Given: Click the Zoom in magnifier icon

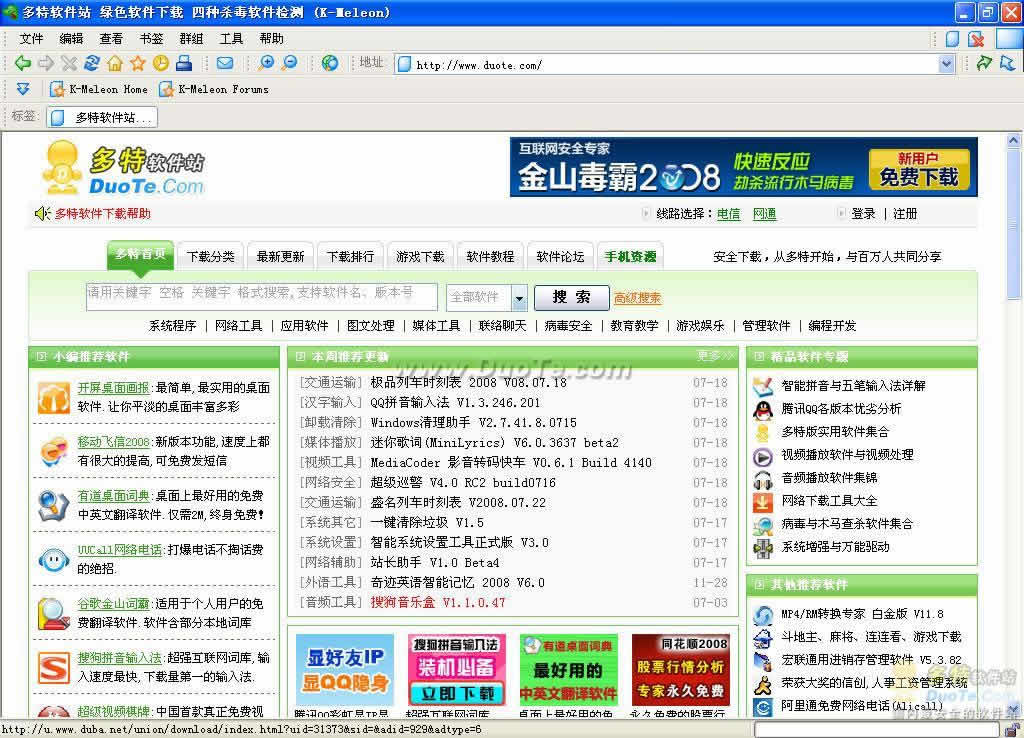Looking at the screenshot, I should coord(266,63).
